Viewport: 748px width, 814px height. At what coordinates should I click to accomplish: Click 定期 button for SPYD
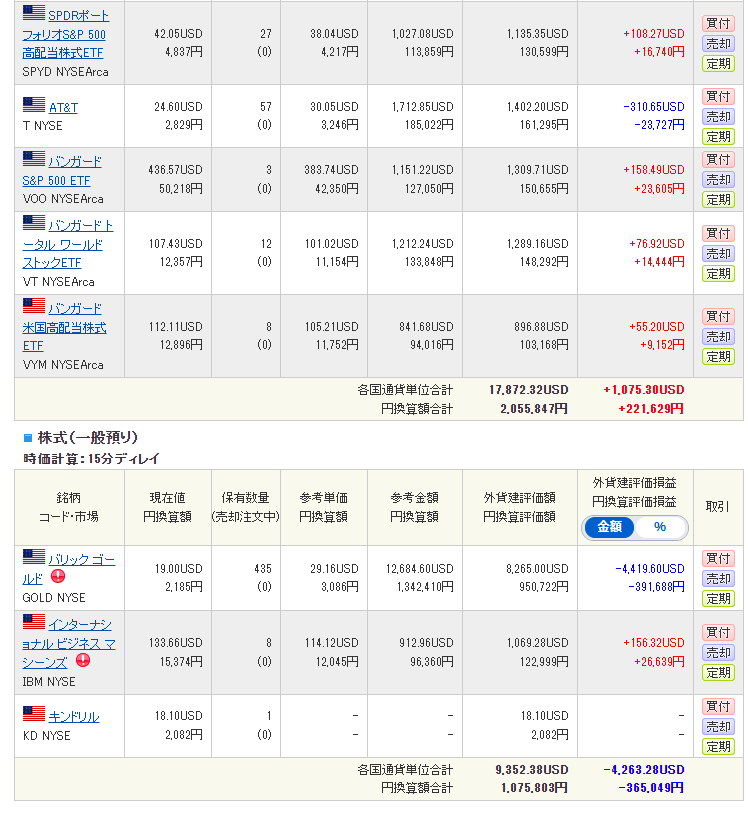pos(718,64)
